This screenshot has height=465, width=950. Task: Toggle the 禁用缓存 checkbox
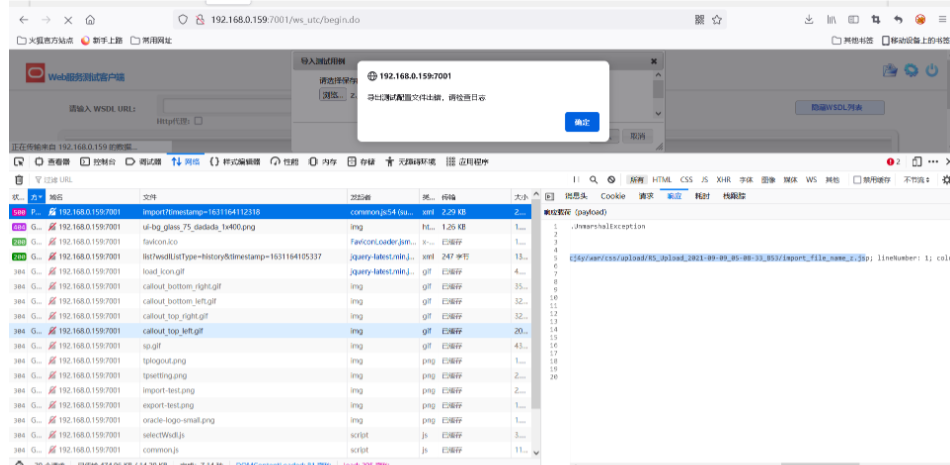click(856, 180)
